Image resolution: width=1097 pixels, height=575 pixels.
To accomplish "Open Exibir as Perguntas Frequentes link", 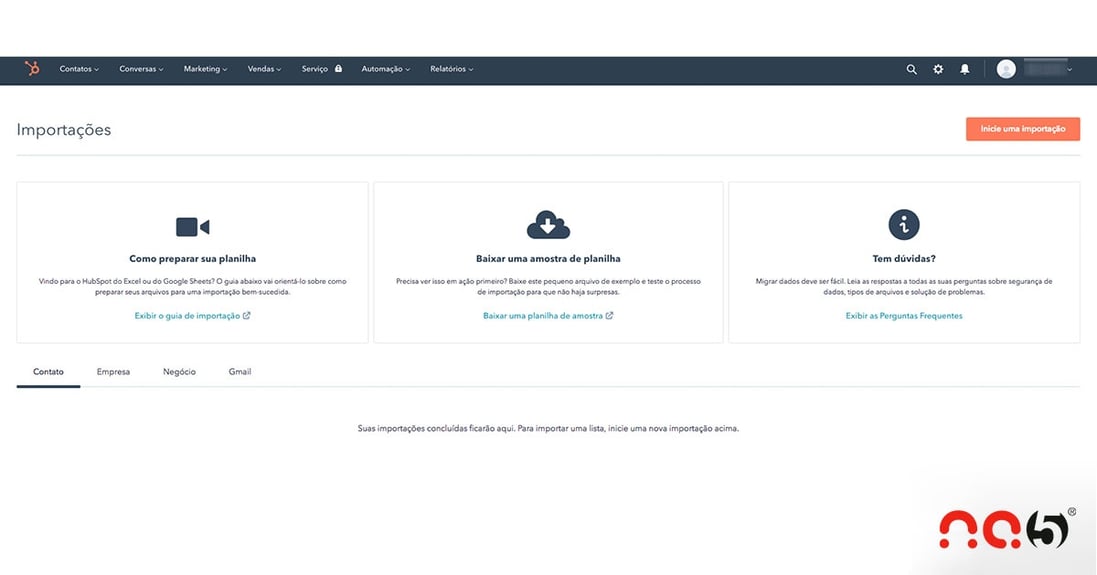I will (904, 316).
